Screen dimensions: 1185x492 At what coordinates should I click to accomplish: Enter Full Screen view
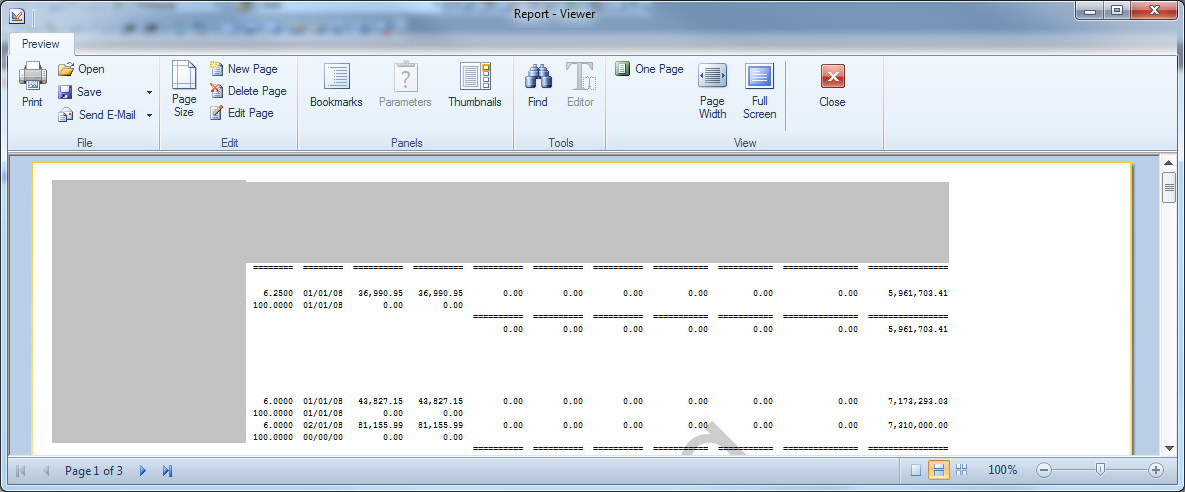coord(760,91)
